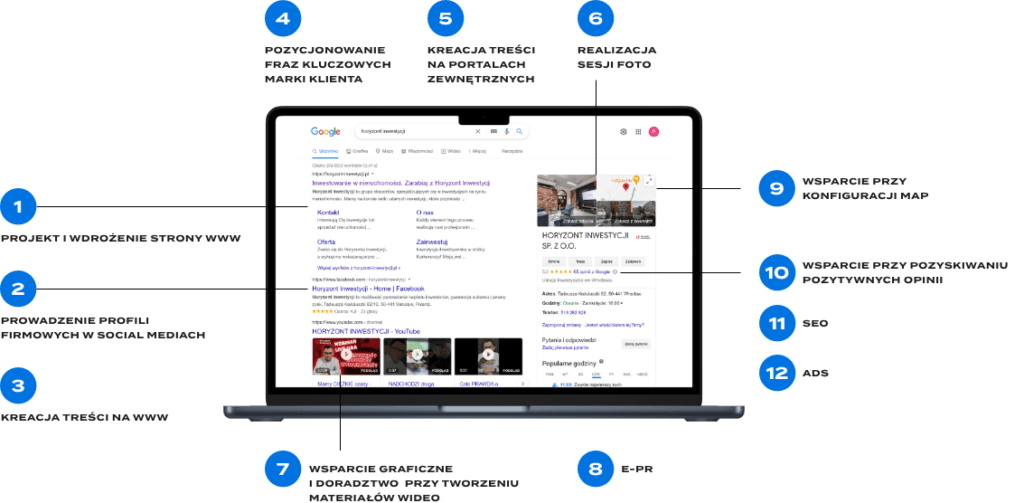Switch to the Grafika tab

coord(357,151)
